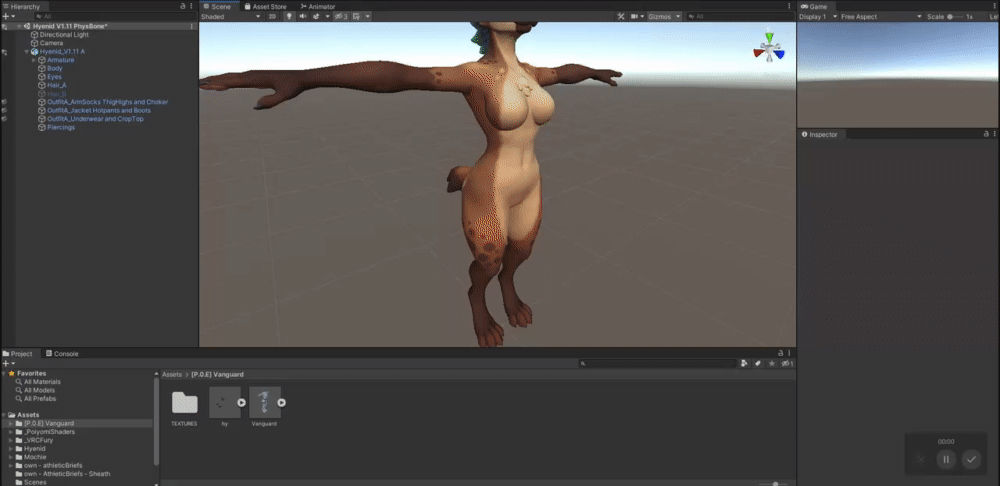Expand the Armature object
The image size is (1000, 486).
(x=34, y=60)
